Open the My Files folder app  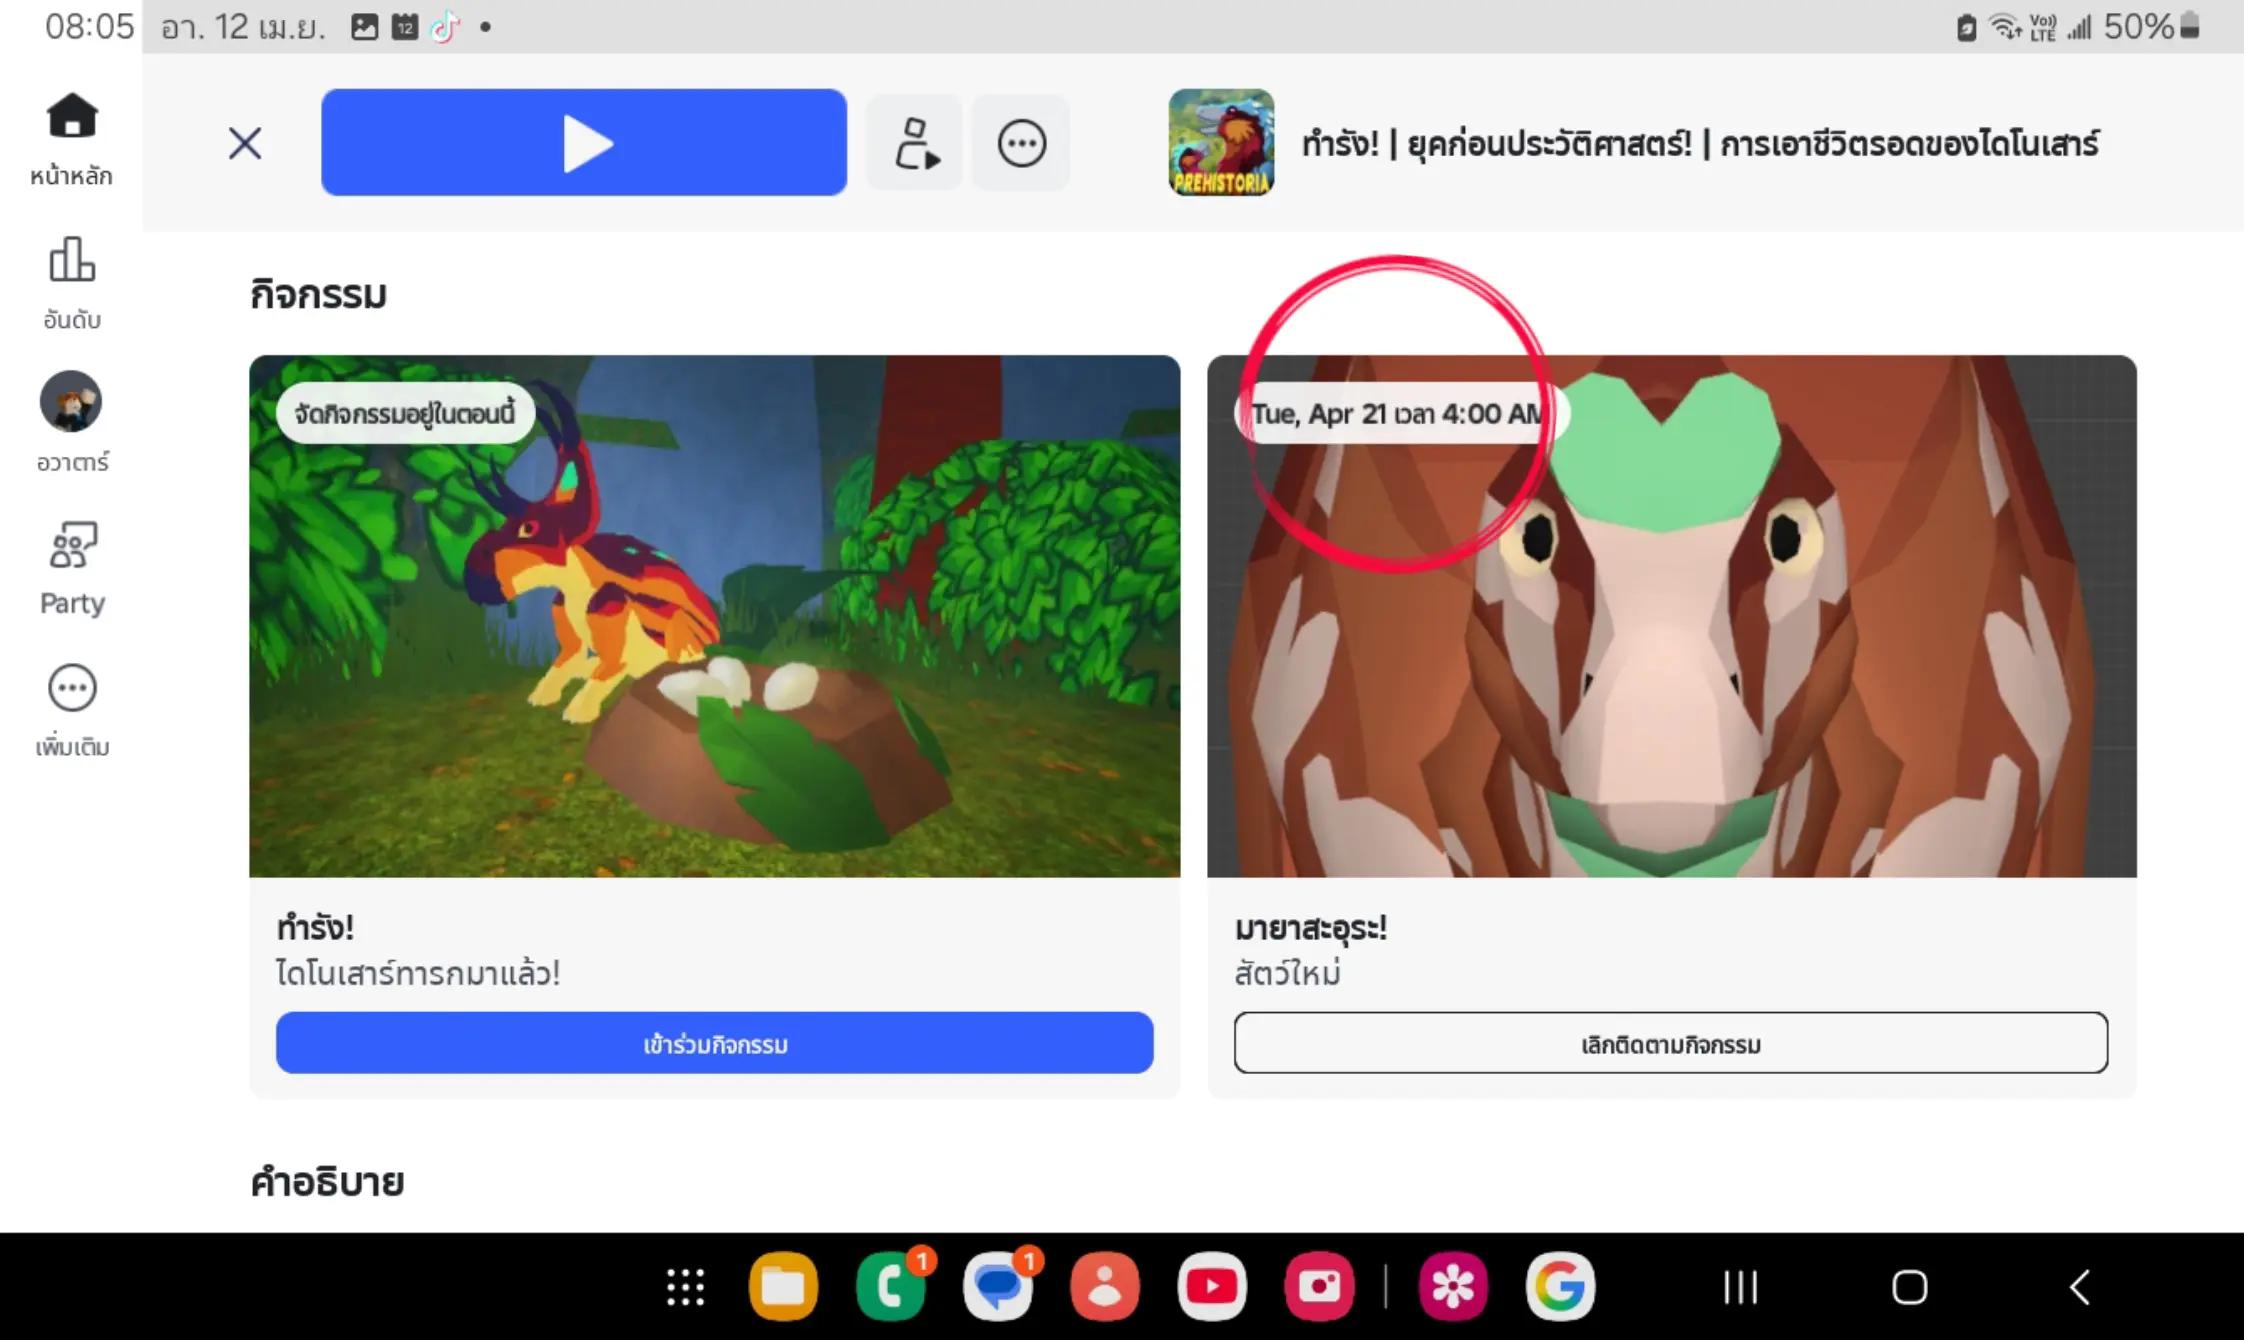(783, 1287)
